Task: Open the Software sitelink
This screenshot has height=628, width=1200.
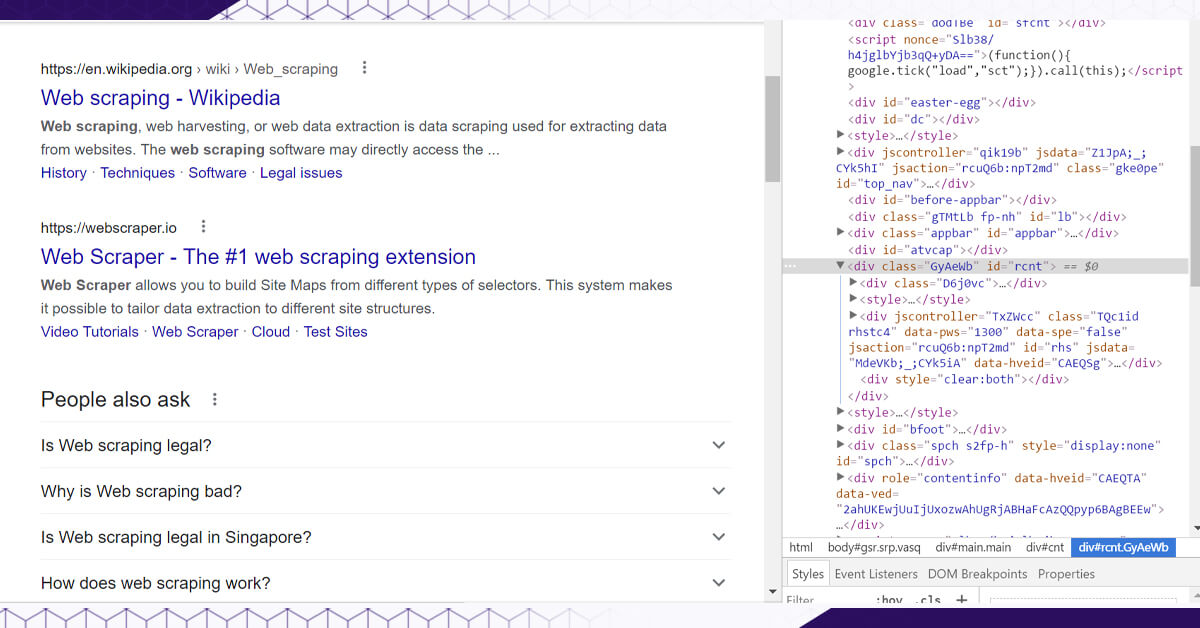Action: 217,173
